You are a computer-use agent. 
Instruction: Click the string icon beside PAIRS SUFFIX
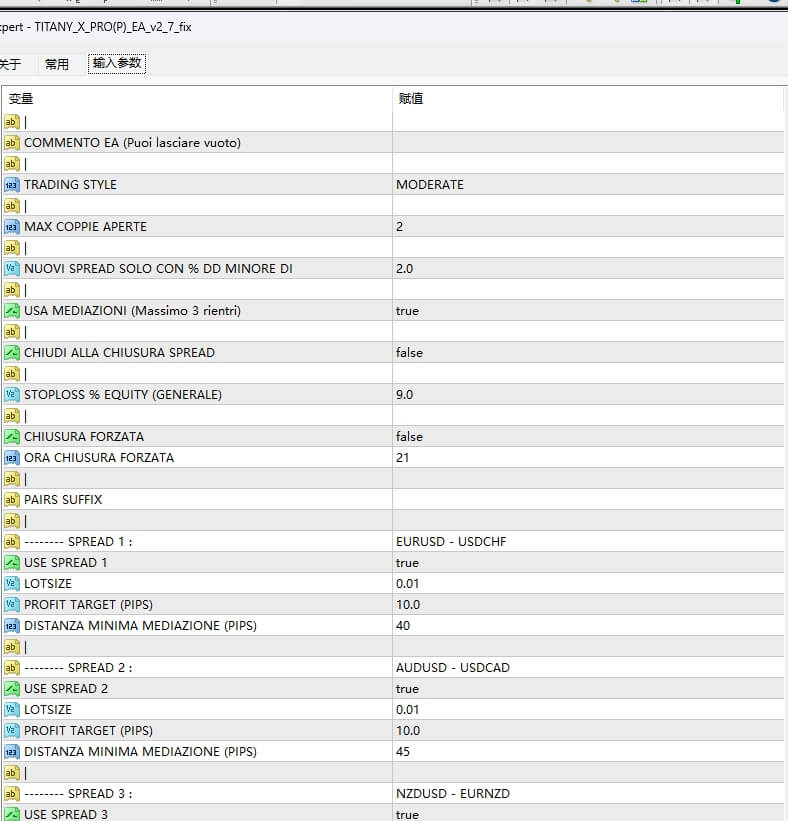point(12,500)
